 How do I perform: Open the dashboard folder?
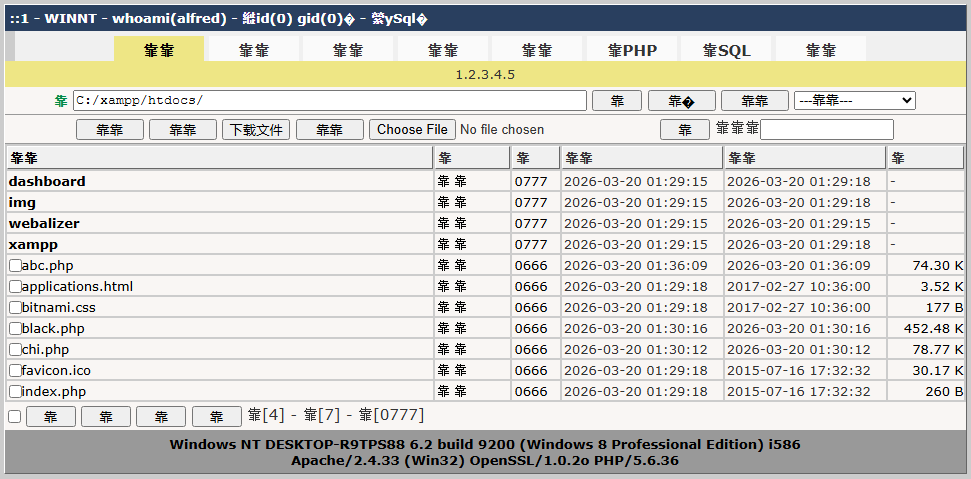coord(47,182)
